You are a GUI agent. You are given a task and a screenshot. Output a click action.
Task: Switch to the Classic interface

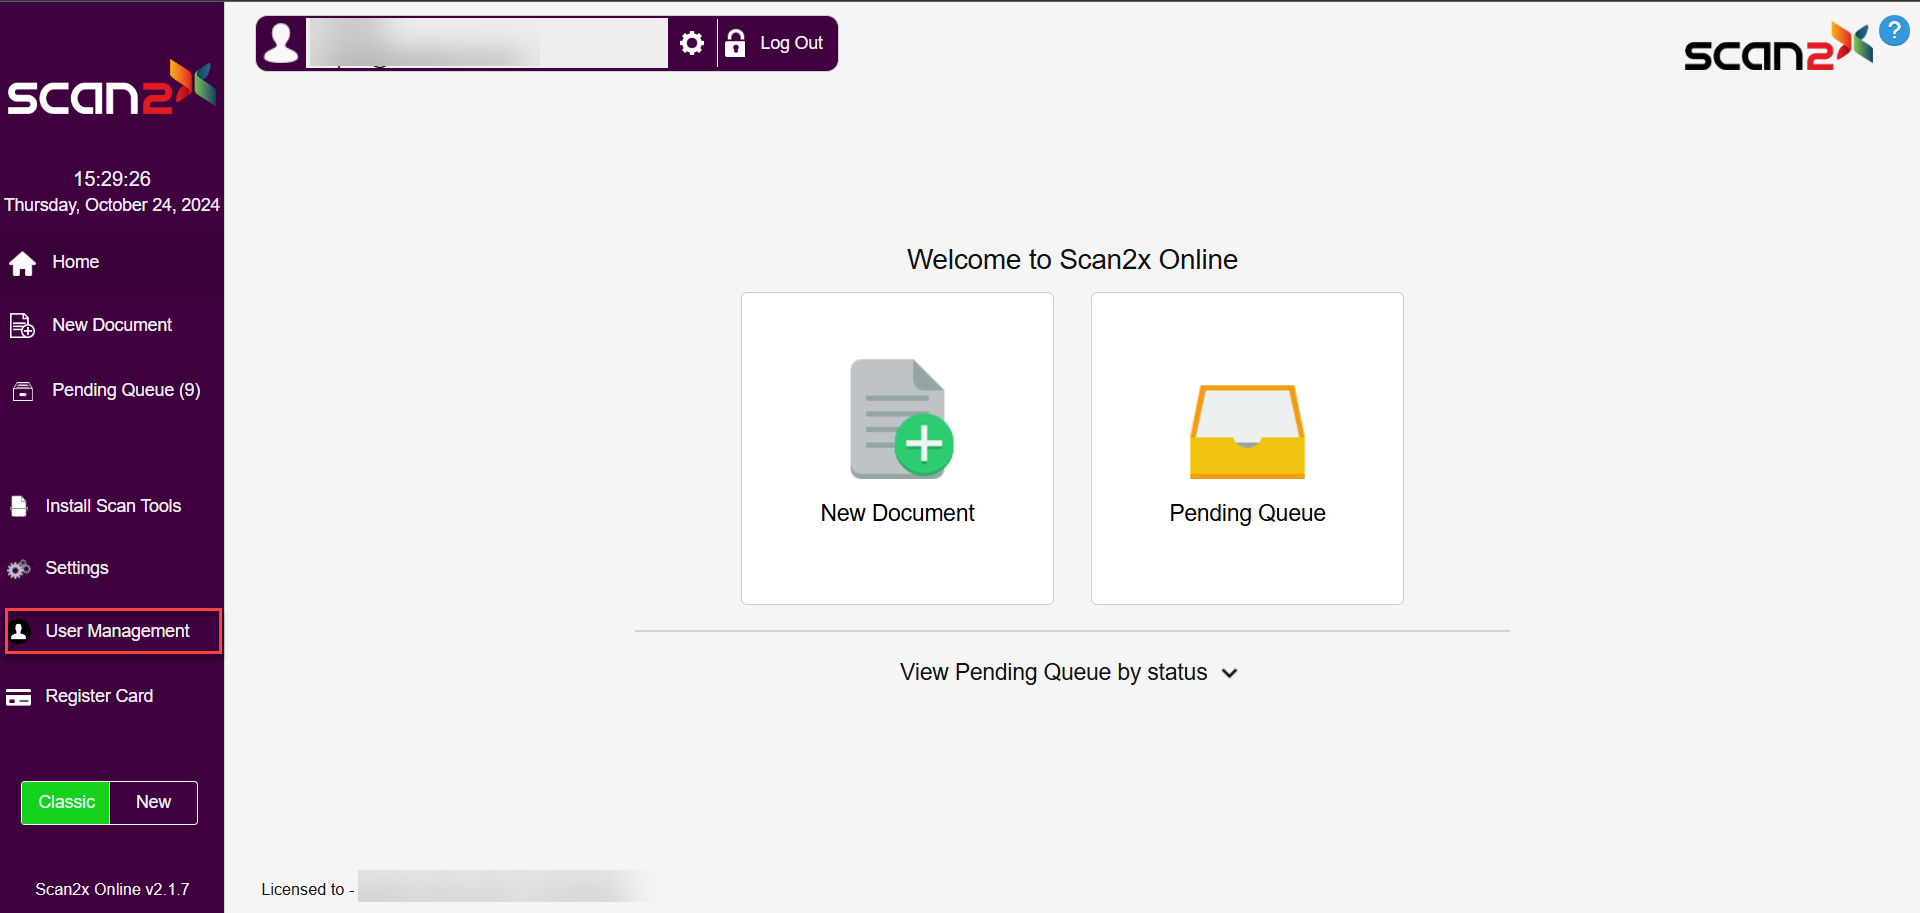point(66,802)
